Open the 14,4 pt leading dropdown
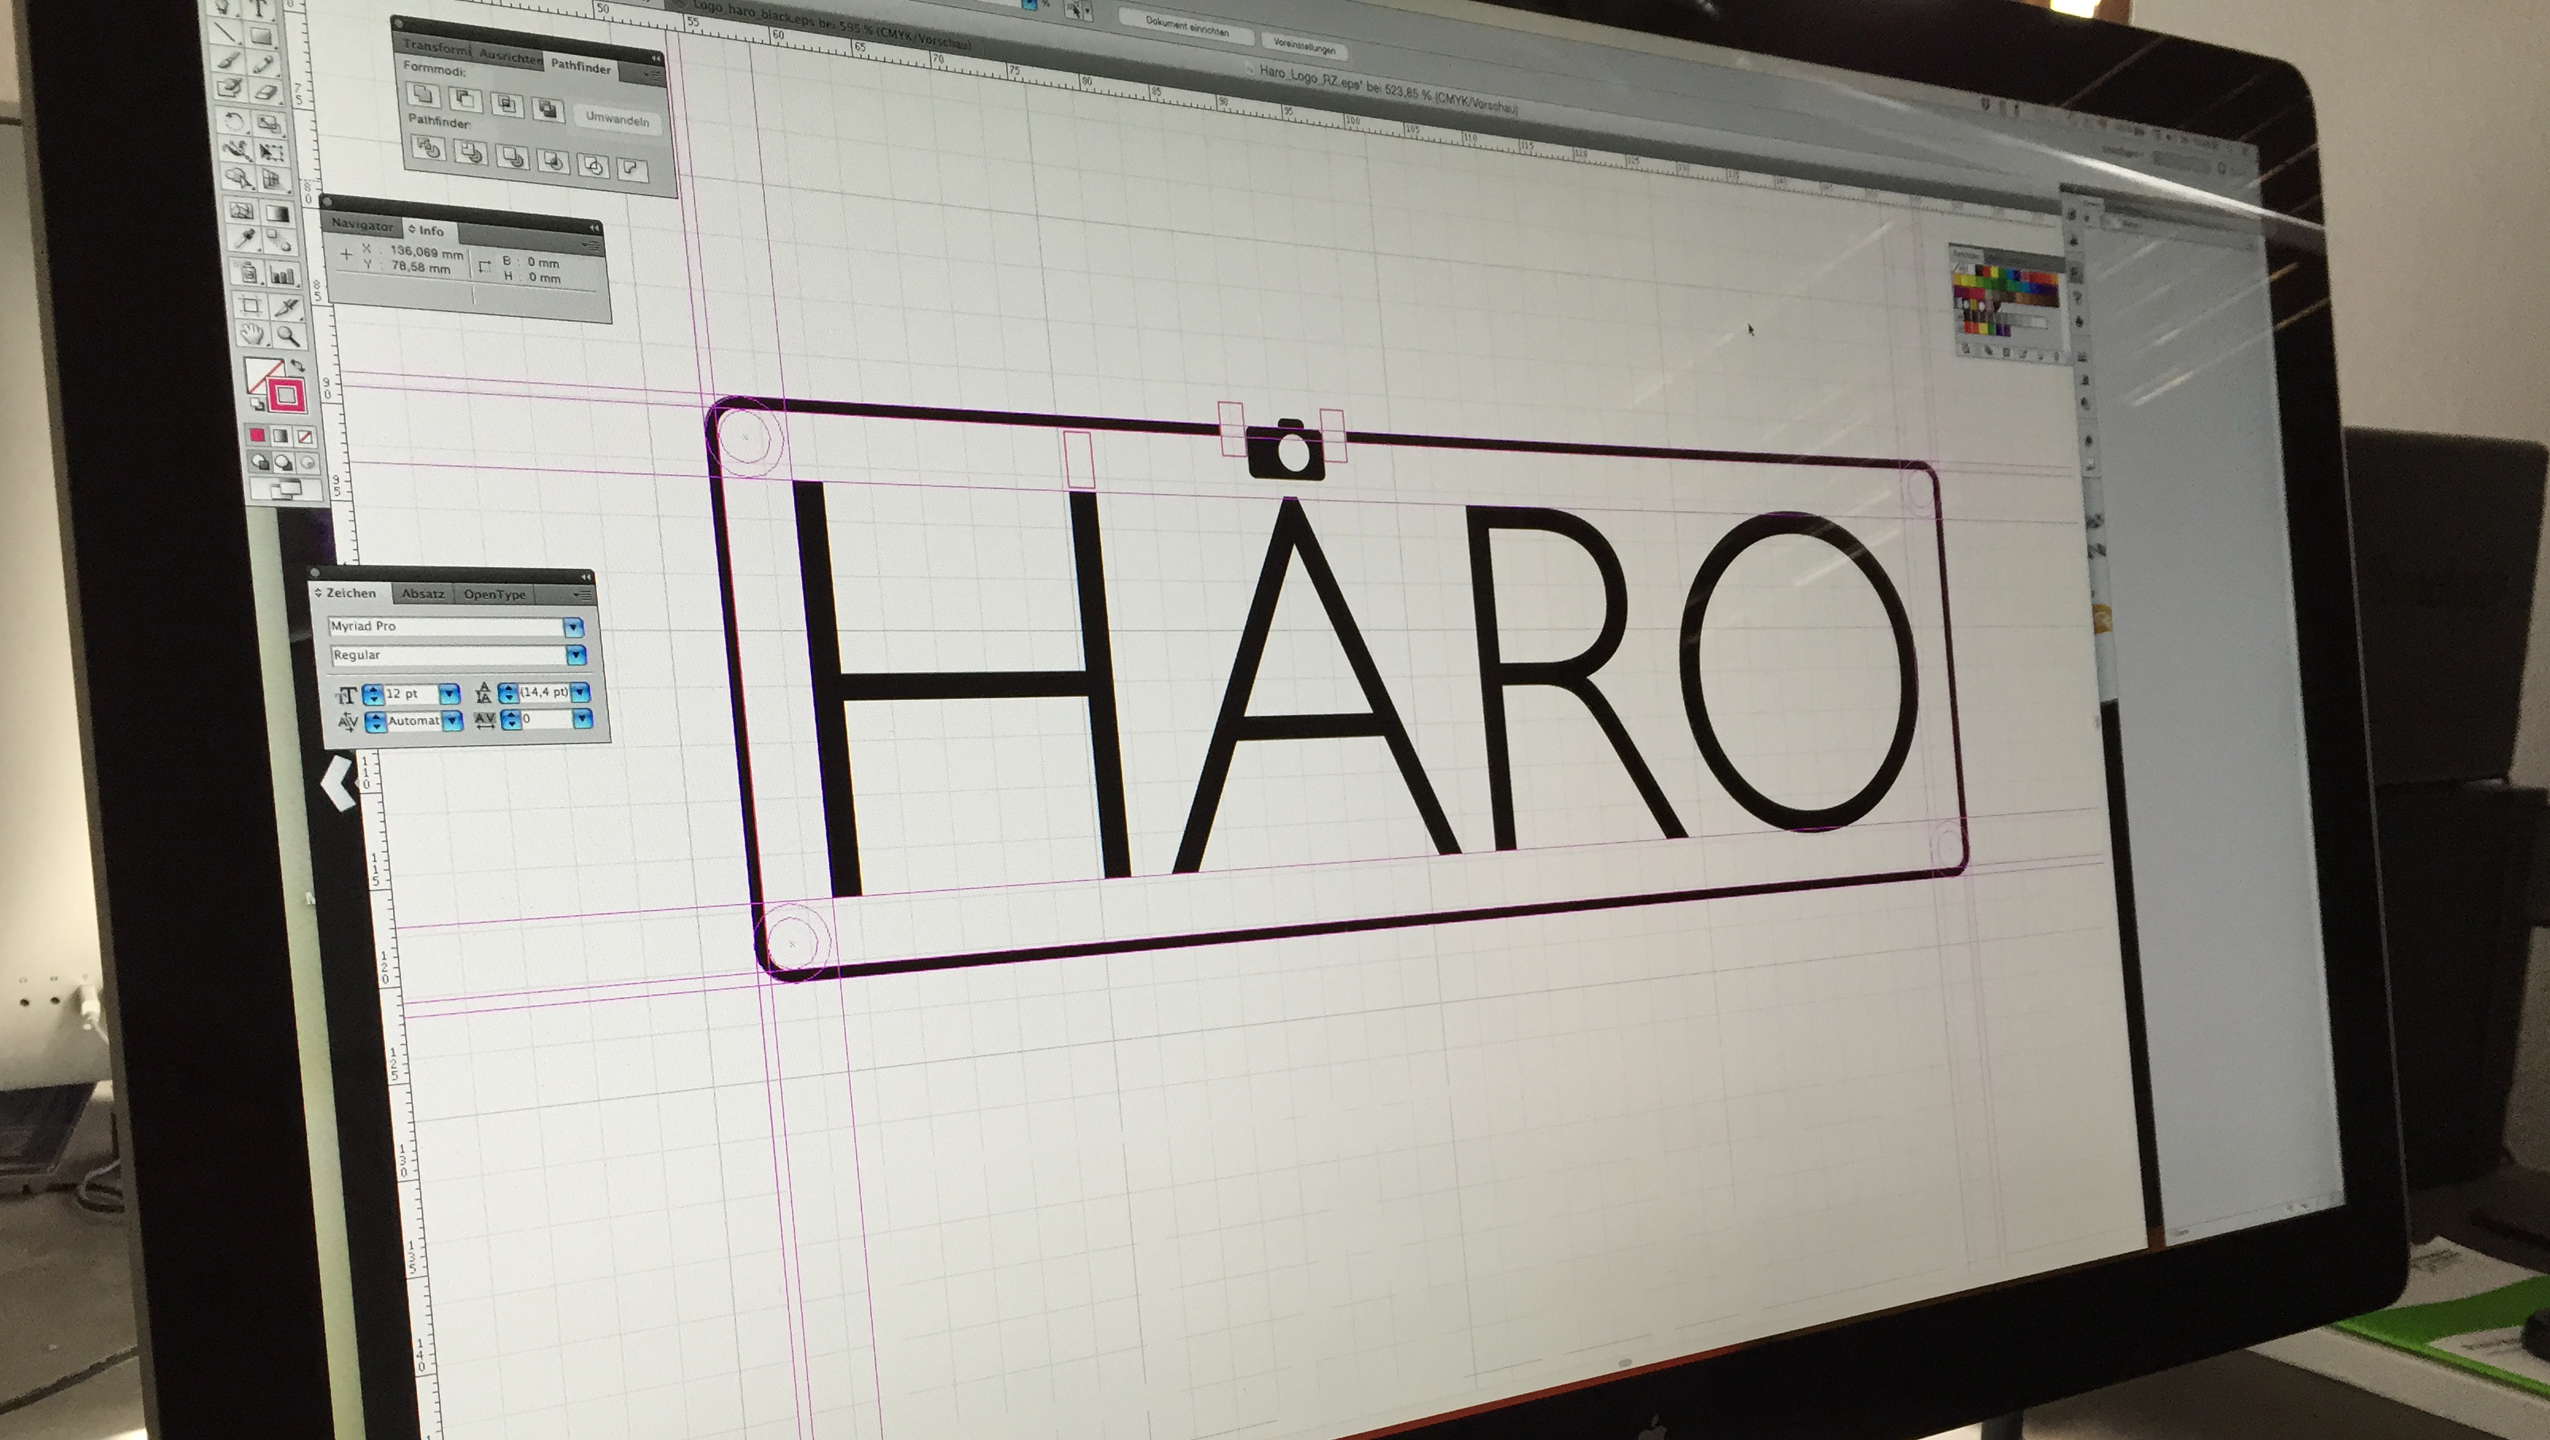This screenshot has height=1440, width=2550. [580, 692]
